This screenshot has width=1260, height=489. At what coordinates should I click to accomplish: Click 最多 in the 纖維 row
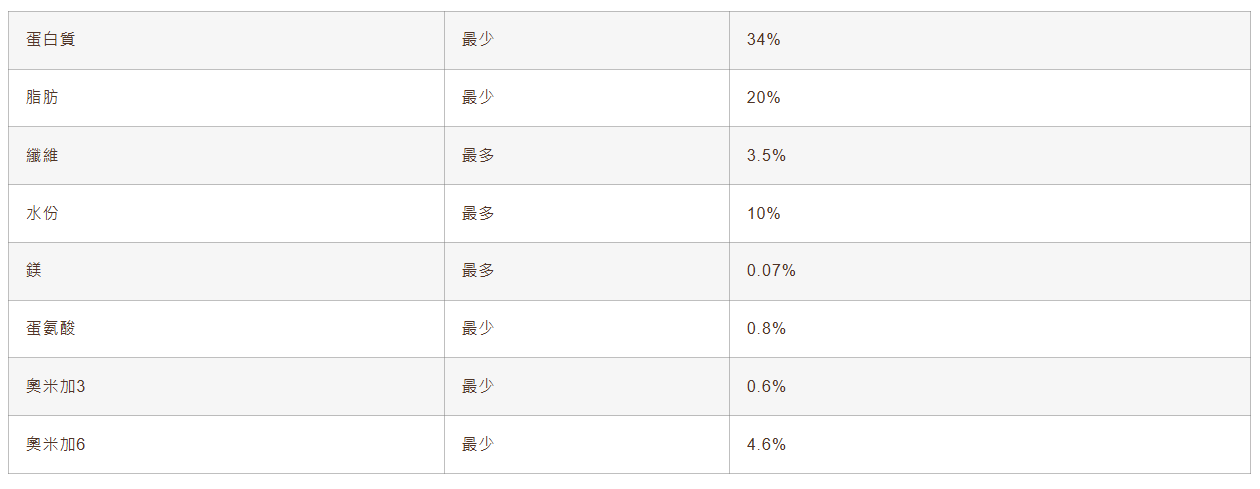[478, 156]
